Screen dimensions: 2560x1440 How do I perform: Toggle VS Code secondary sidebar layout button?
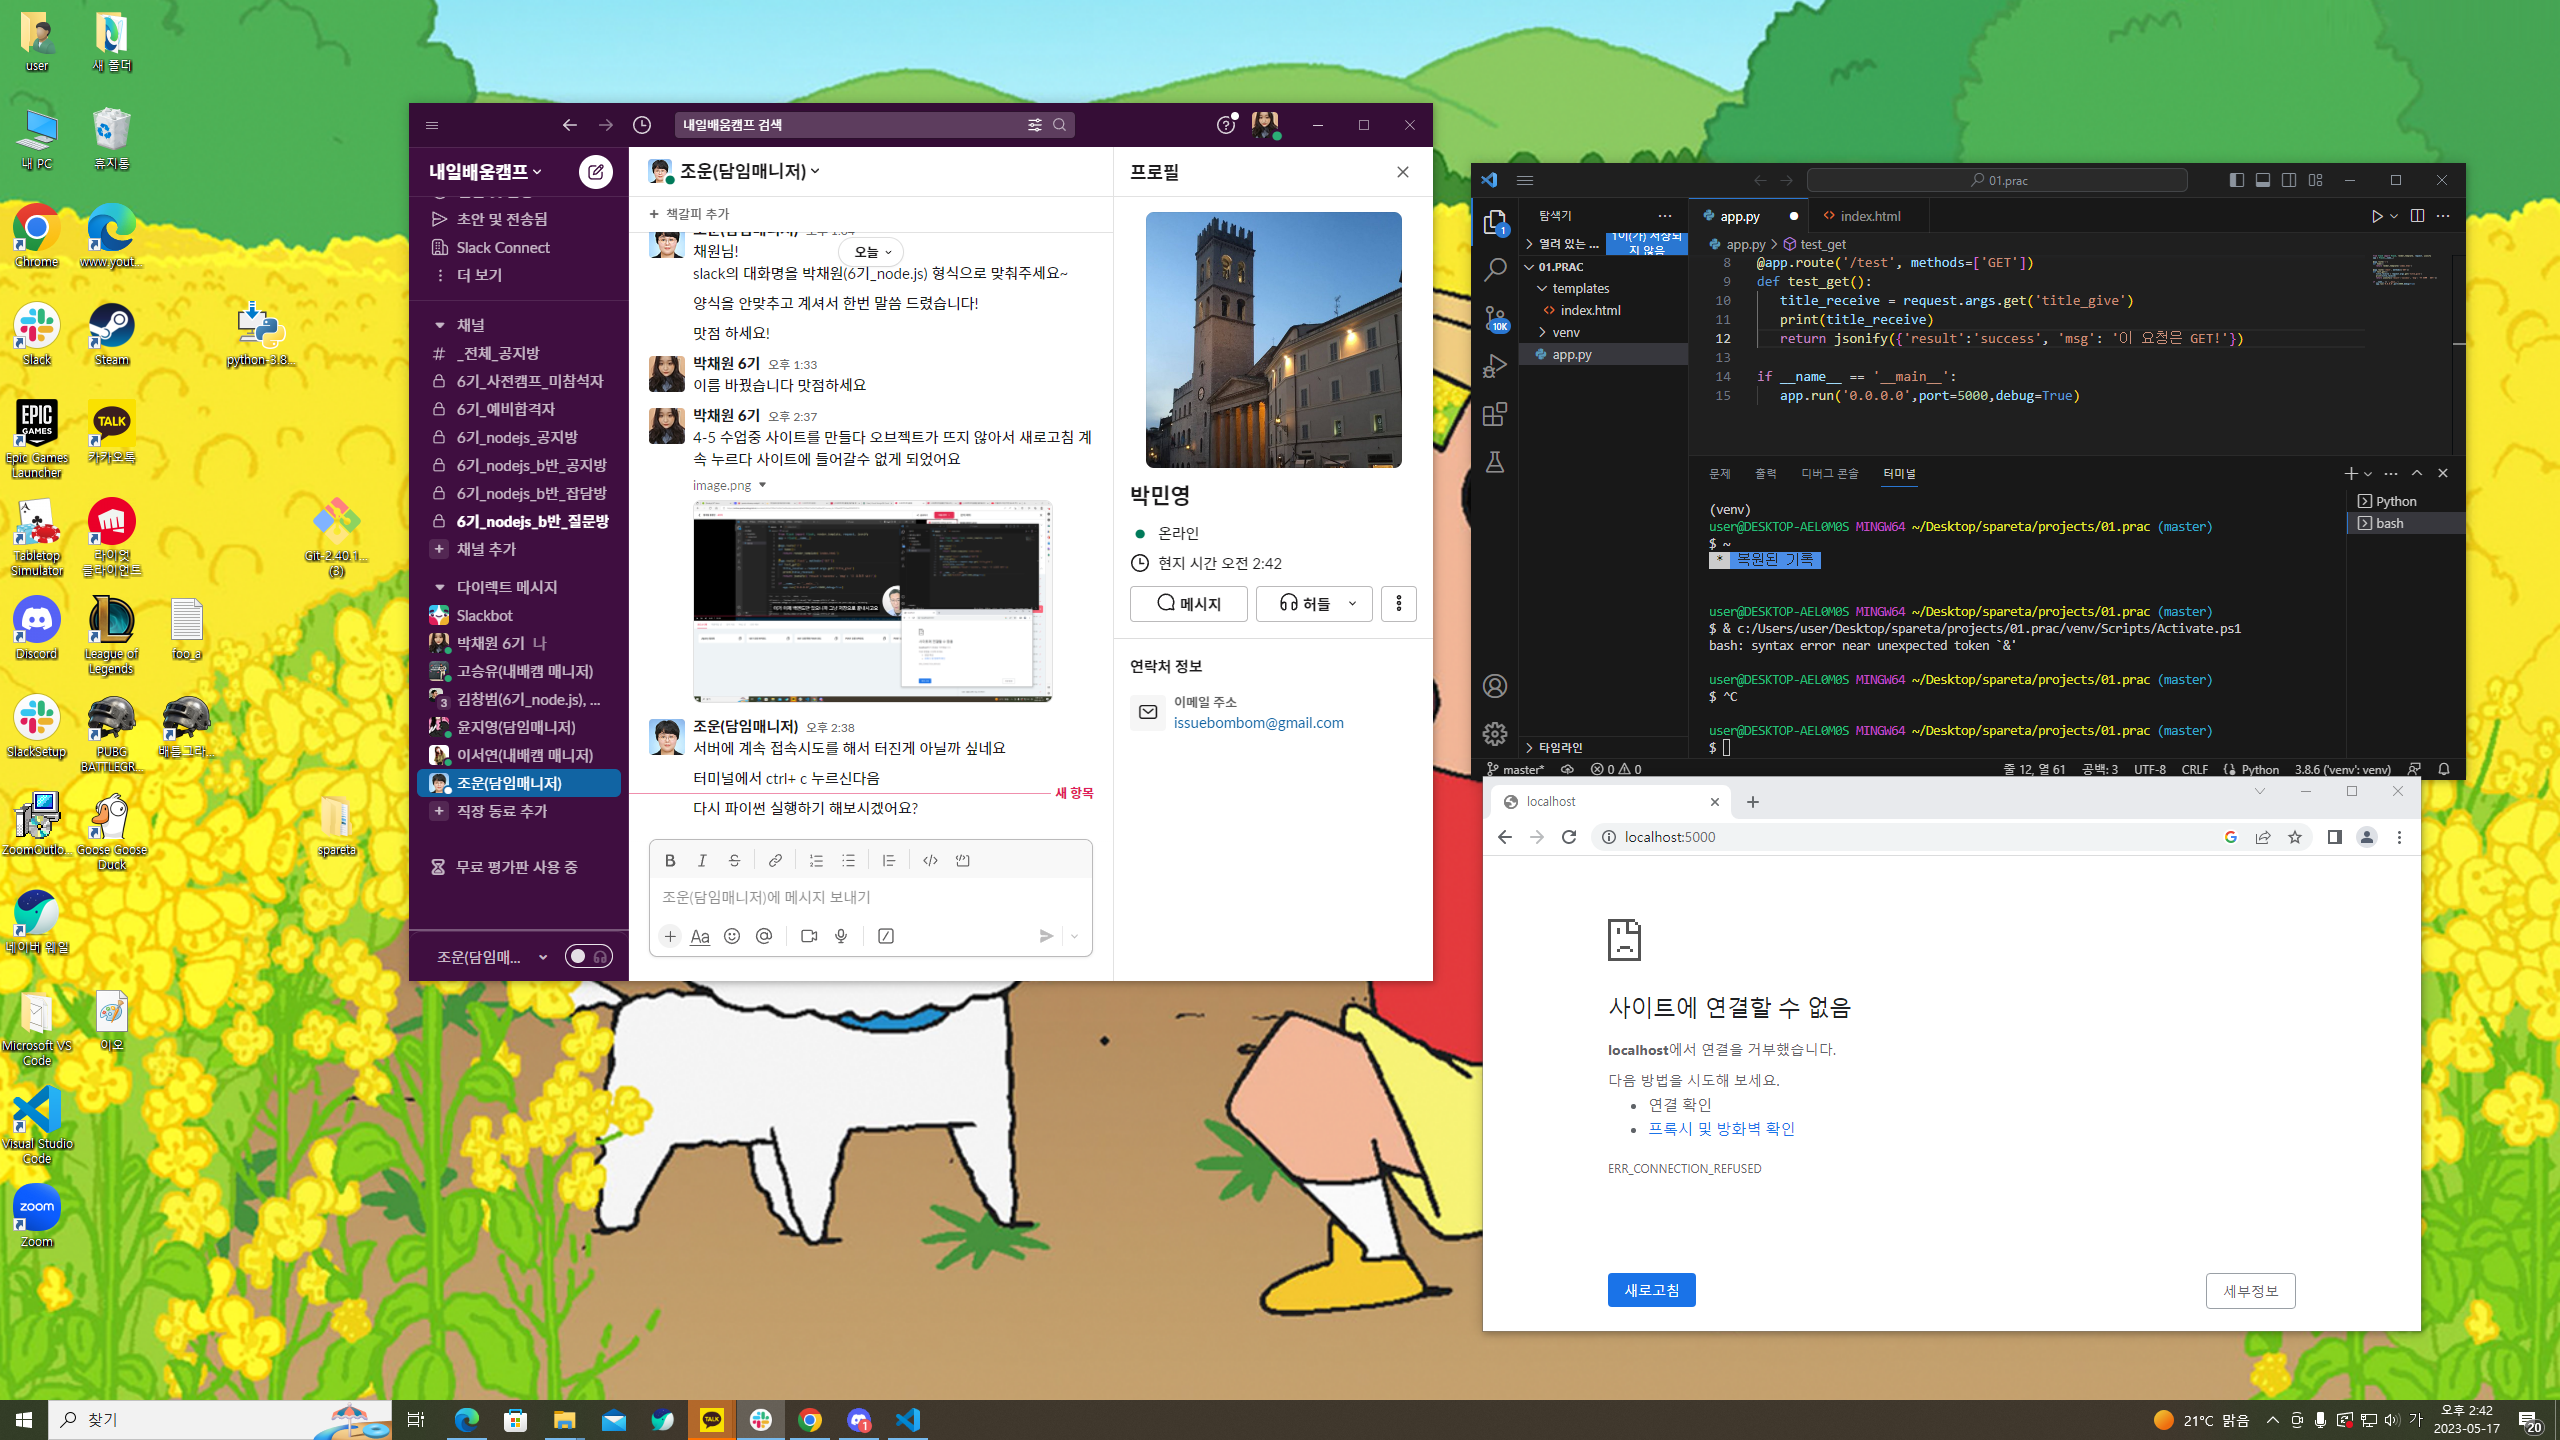point(2289,180)
